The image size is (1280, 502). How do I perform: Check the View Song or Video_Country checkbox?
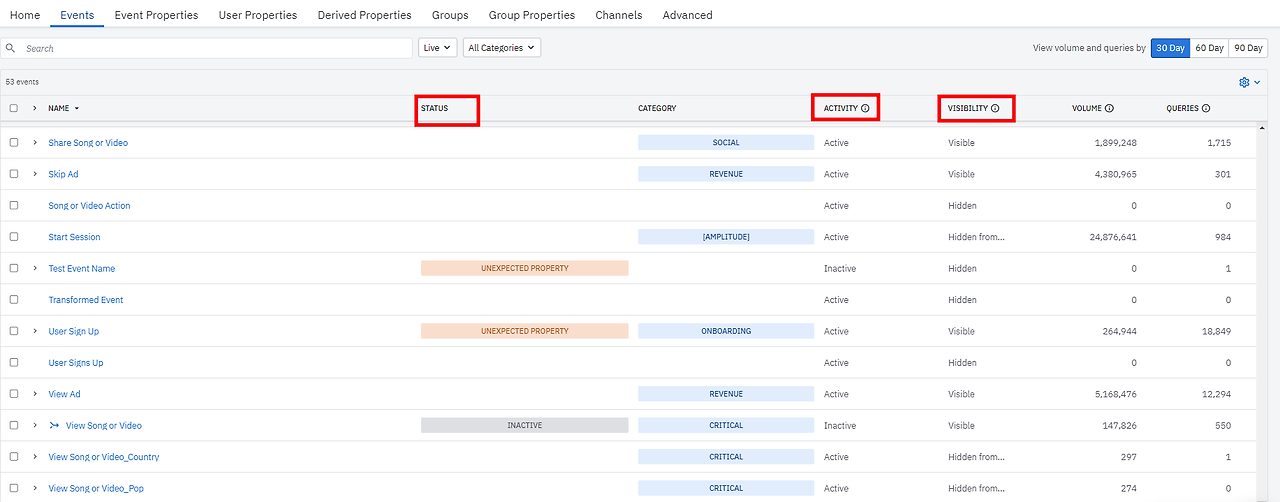pos(14,457)
